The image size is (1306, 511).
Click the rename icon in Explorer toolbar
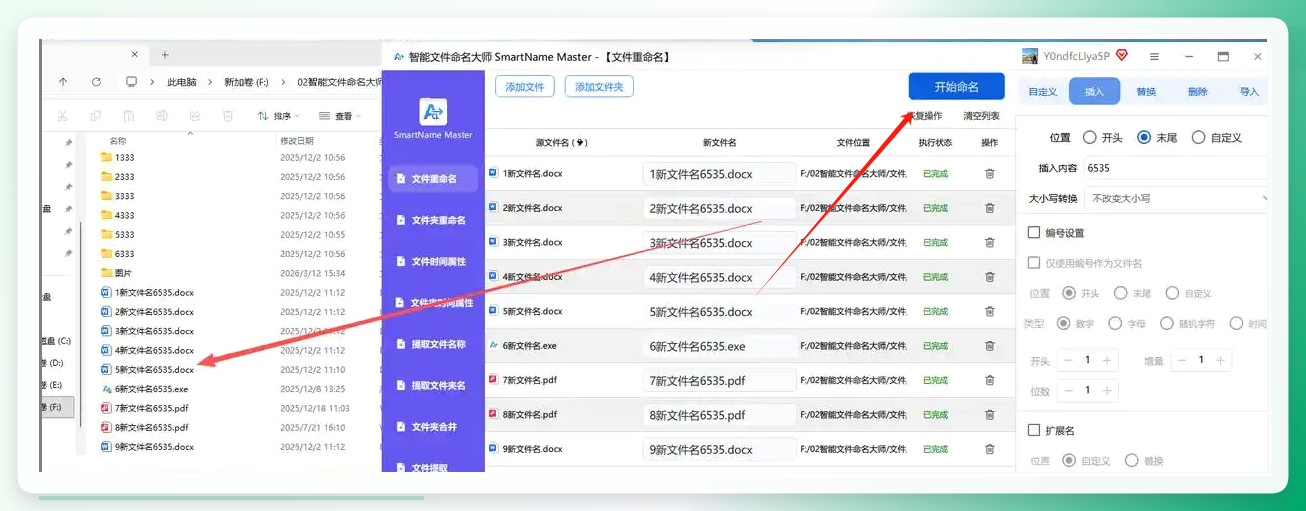(161, 116)
